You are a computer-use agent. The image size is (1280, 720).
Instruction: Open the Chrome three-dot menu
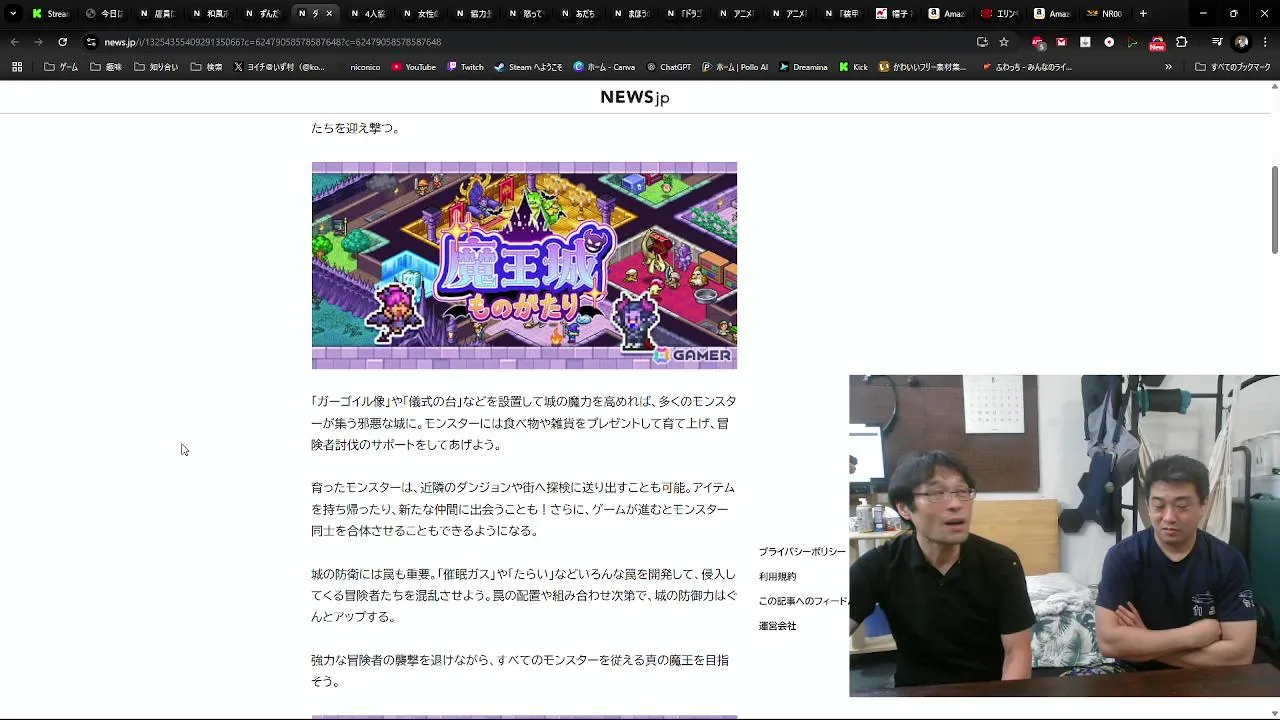pyautogui.click(x=1266, y=42)
